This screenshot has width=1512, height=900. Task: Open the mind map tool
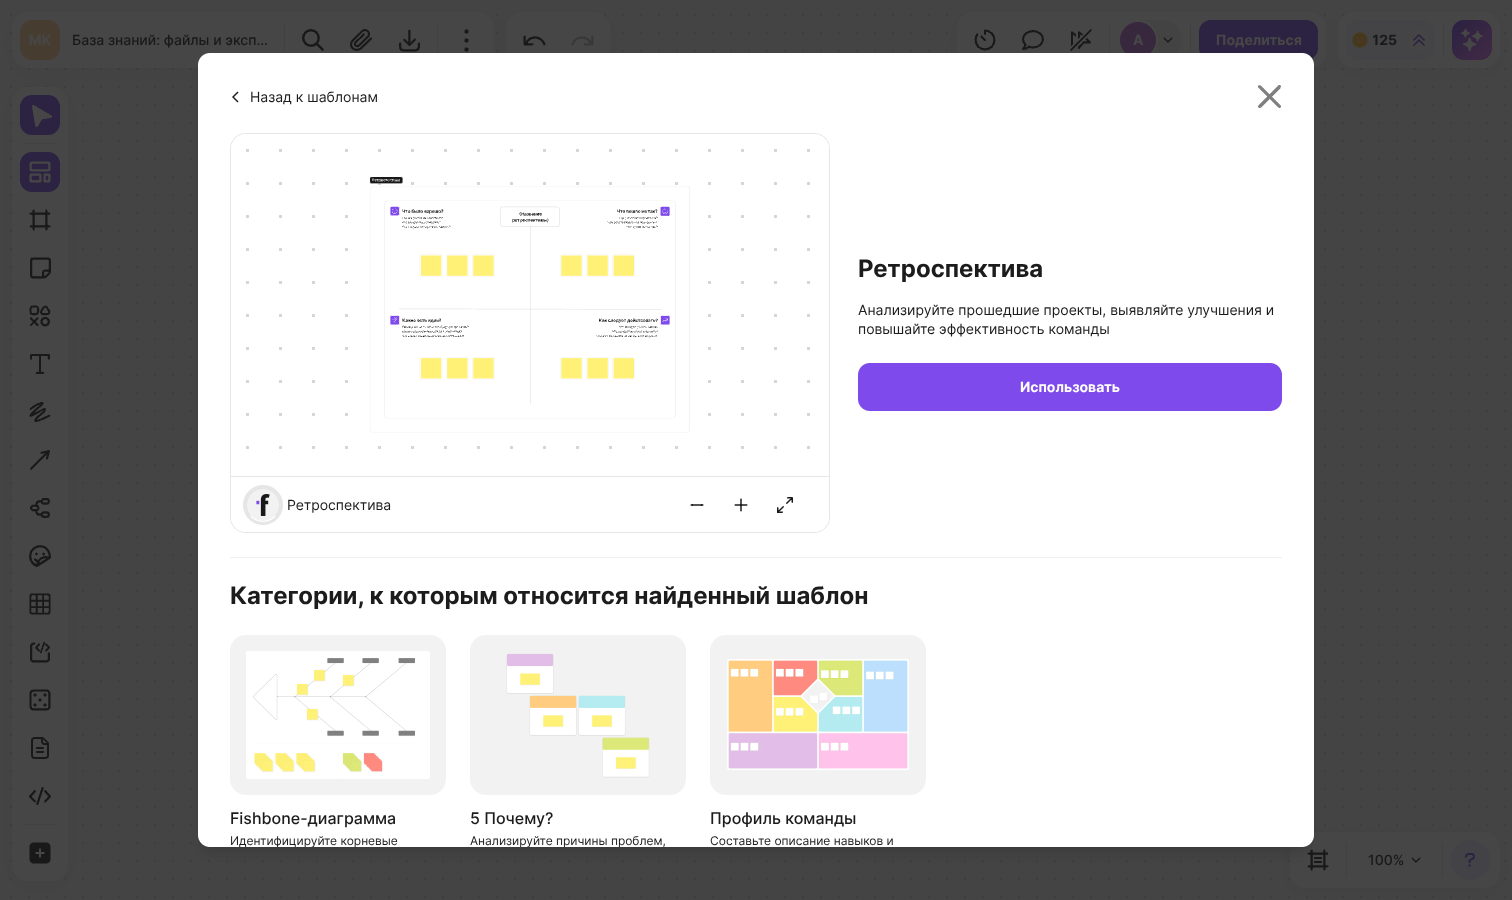pyautogui.click(x=40, y=508)
